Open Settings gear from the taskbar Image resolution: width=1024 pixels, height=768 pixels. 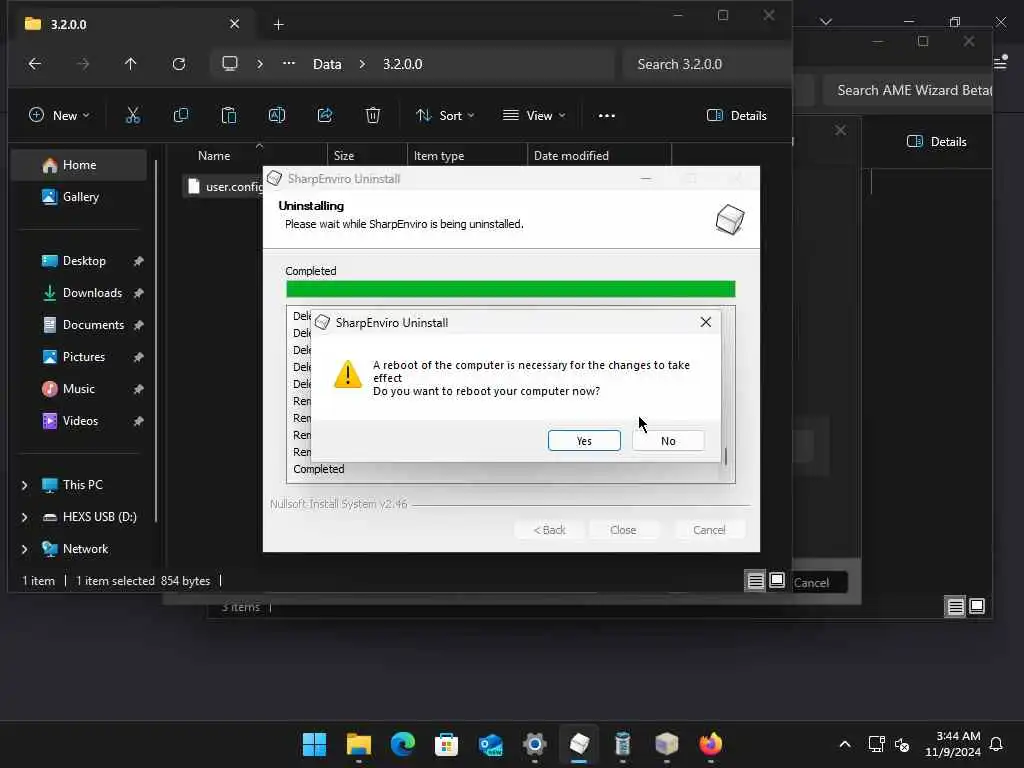pyautogui.click(x=534, y=744)
